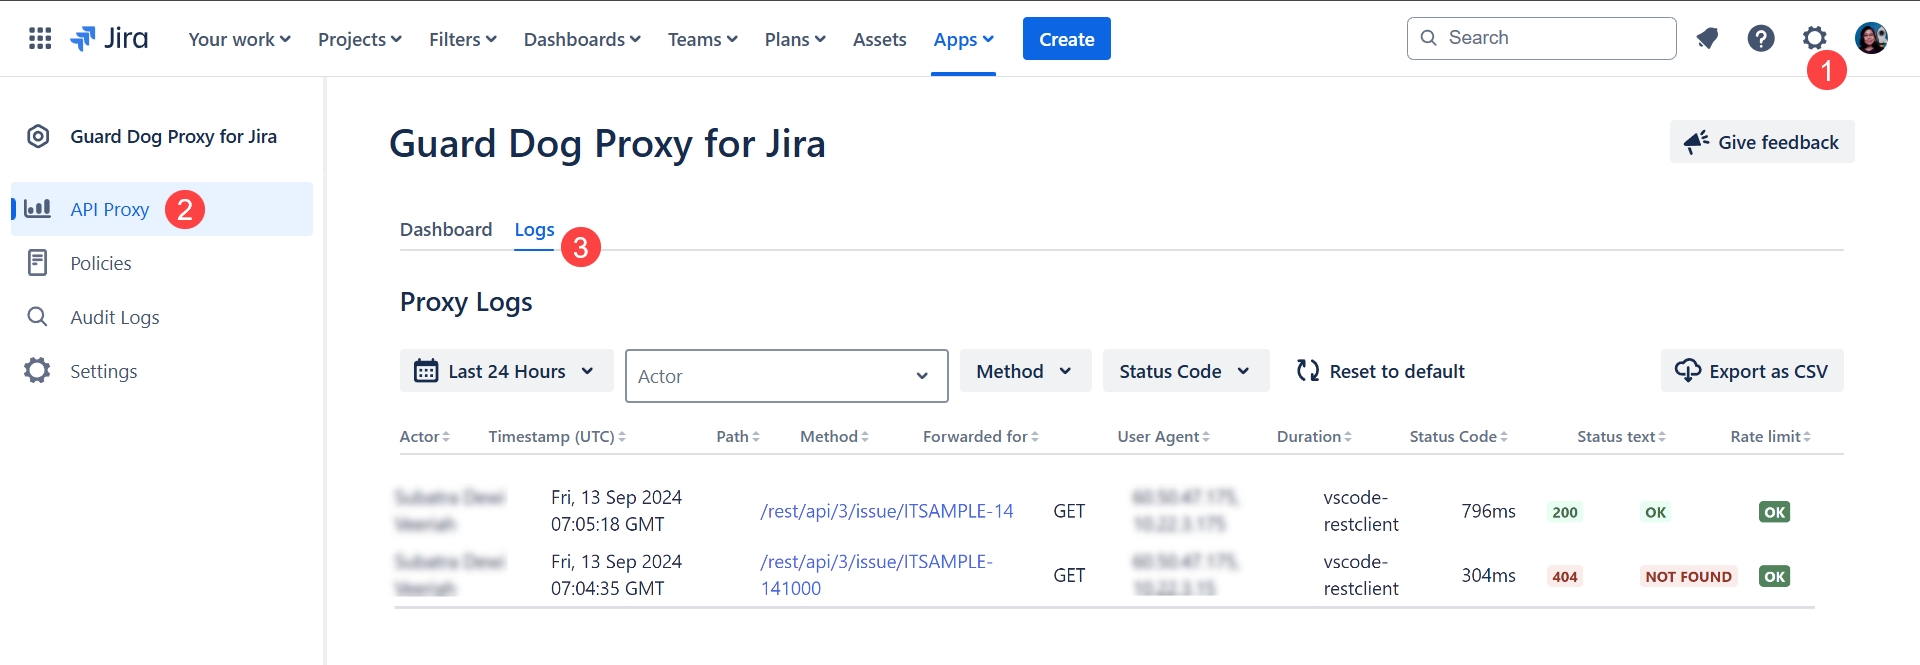Click in the Search field
Image resolution: width=1920 pixels, height=665 pixels.
click(x=1541, y=38)
